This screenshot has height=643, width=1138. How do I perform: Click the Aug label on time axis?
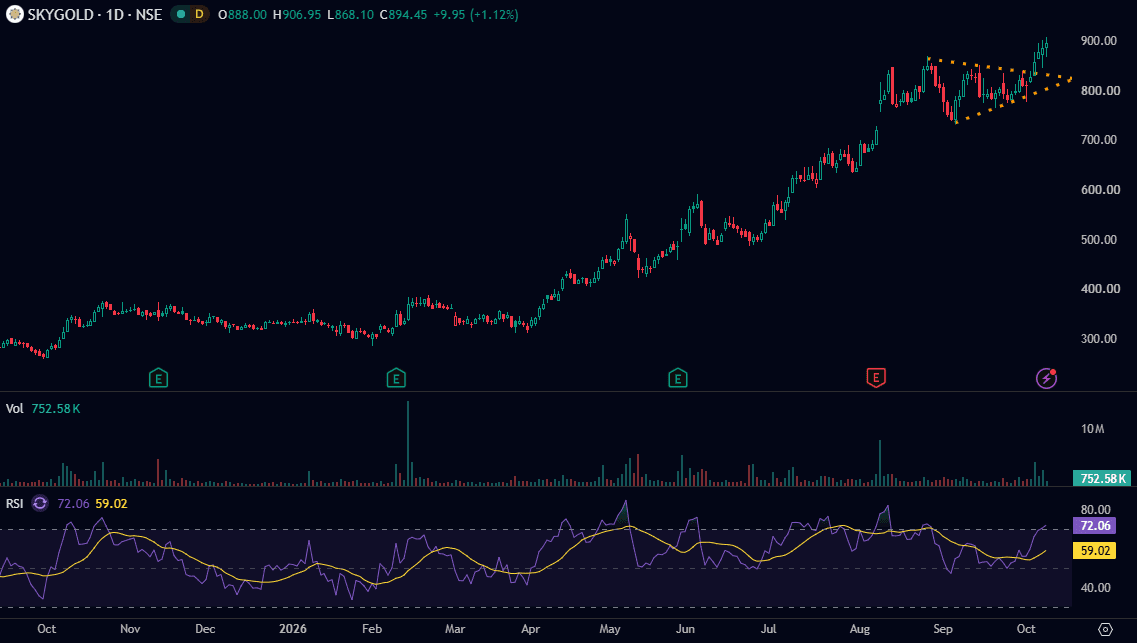(x=860, y=628)
